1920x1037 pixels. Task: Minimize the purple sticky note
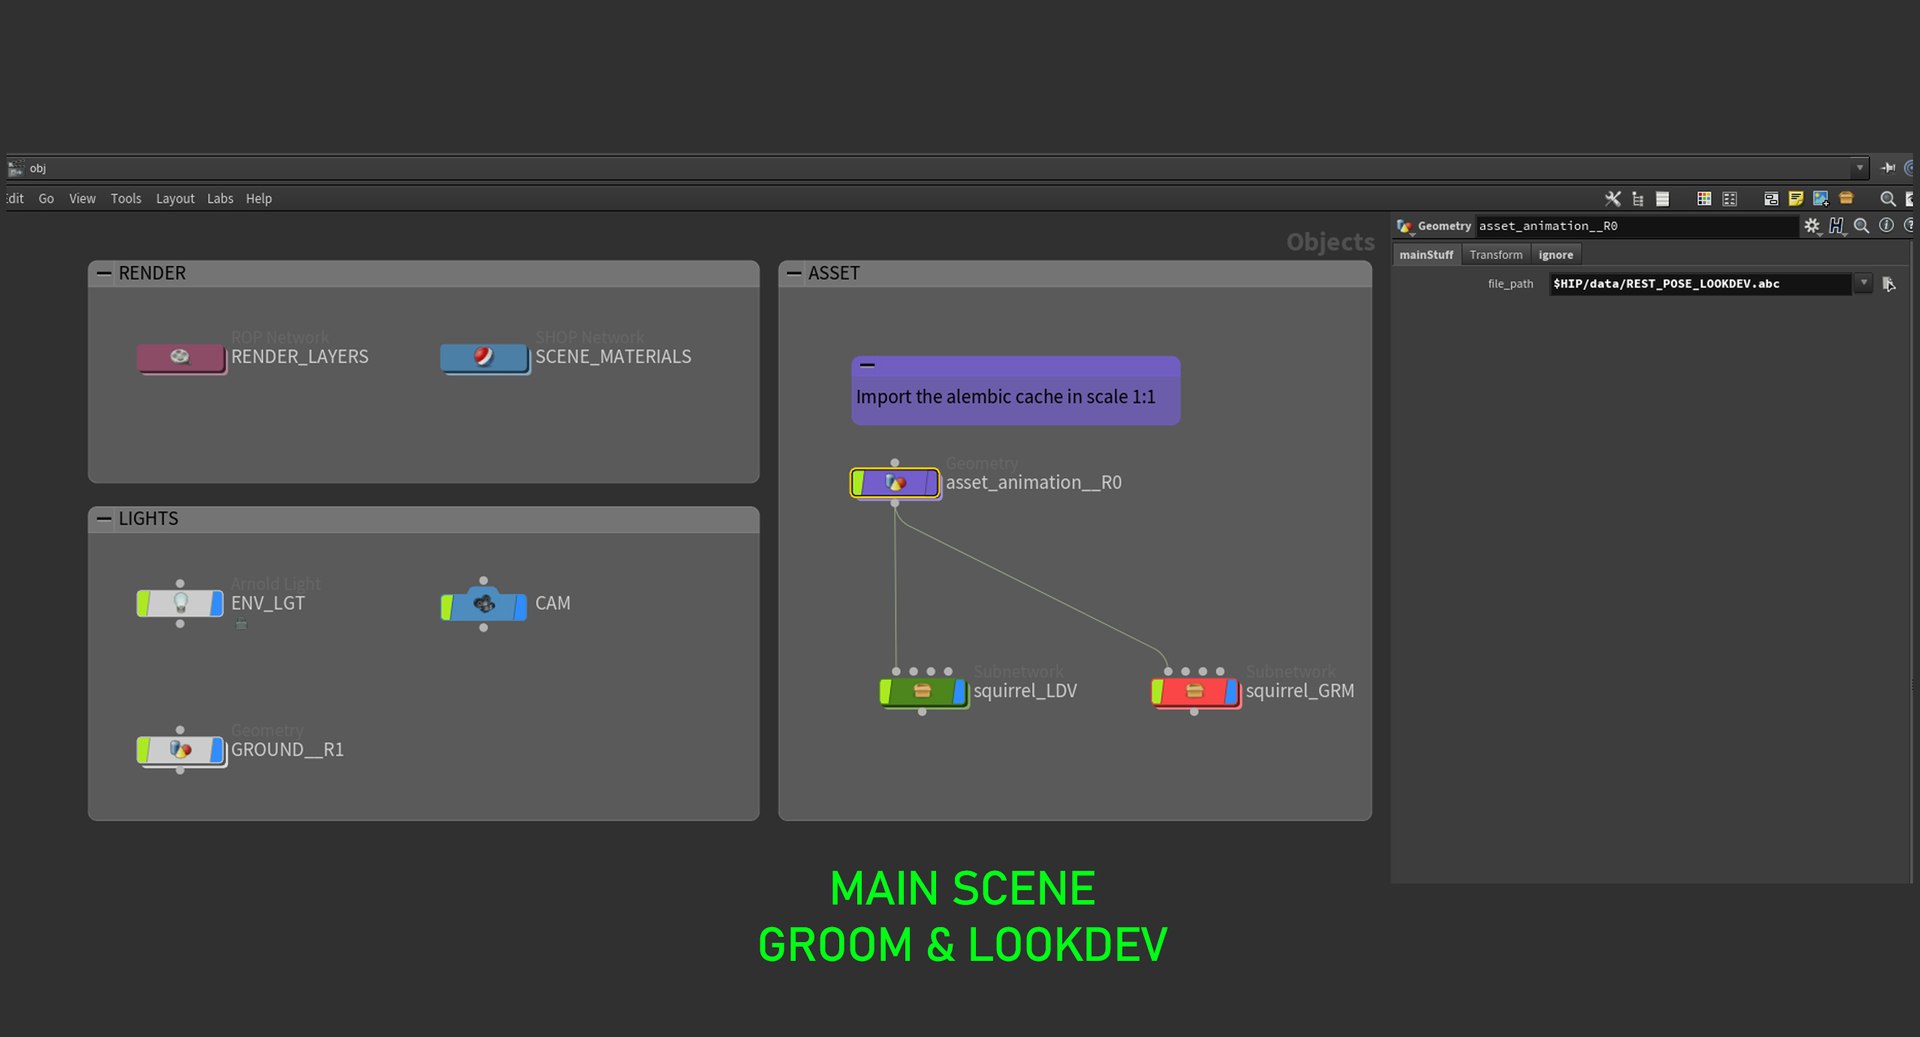867,365
